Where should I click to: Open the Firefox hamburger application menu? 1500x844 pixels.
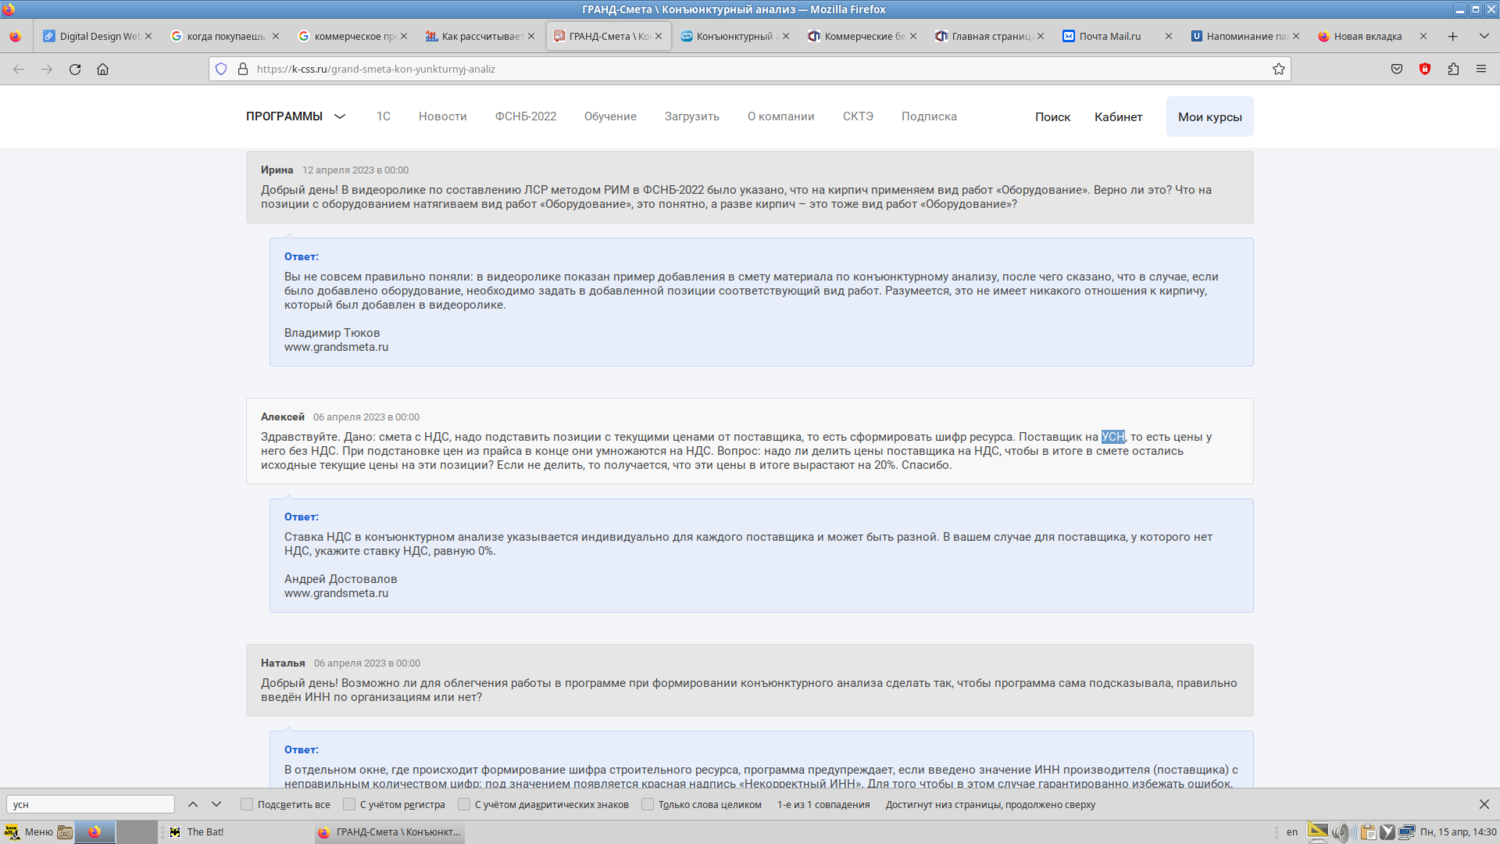point(1481,69)
